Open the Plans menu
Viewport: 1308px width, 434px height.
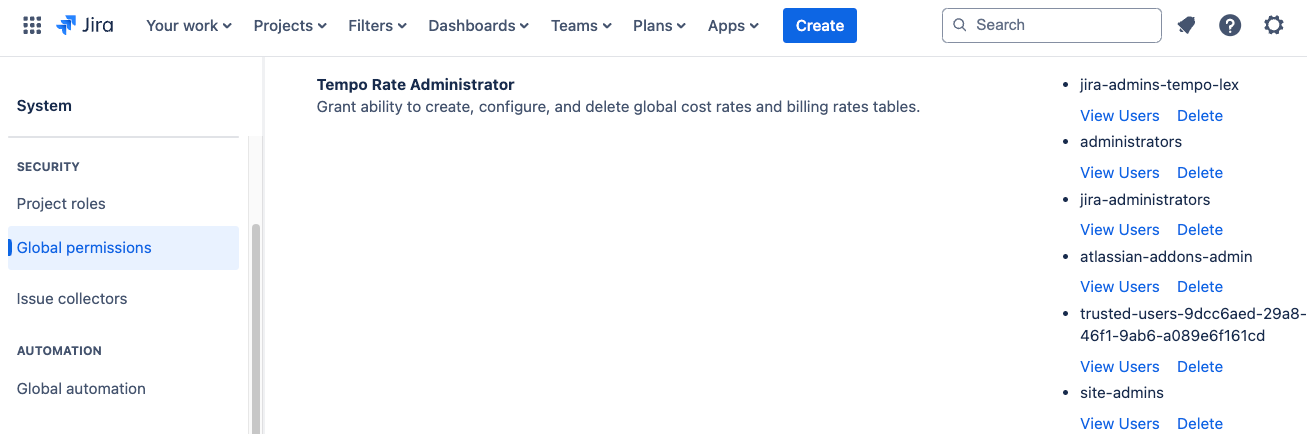[659, 26]
